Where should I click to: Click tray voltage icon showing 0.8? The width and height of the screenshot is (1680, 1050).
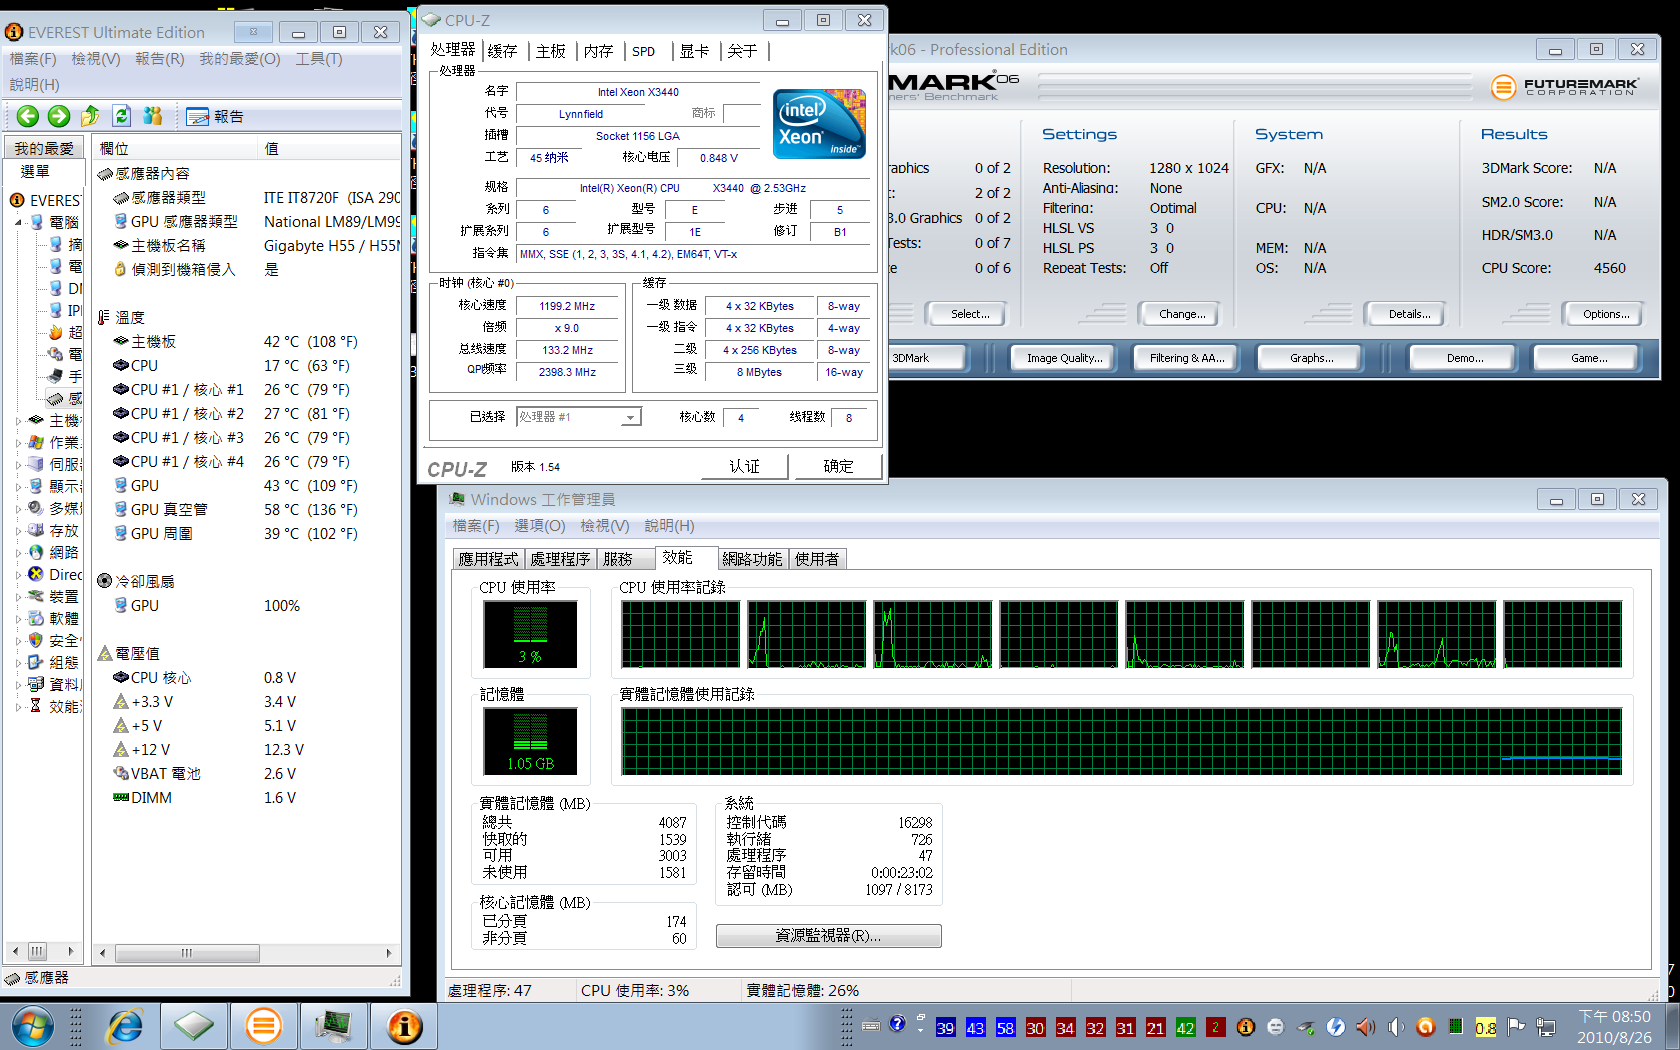(x=1486, y=1028)
